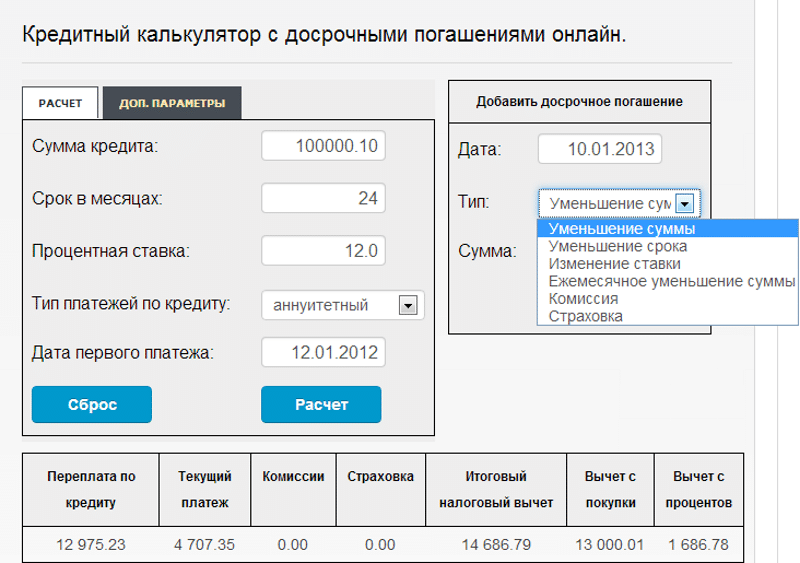This screenshot has width=800, height=563.
Task: Open the Тип платежей по кредиту dropdown
Action: click(x=343, y=305)
